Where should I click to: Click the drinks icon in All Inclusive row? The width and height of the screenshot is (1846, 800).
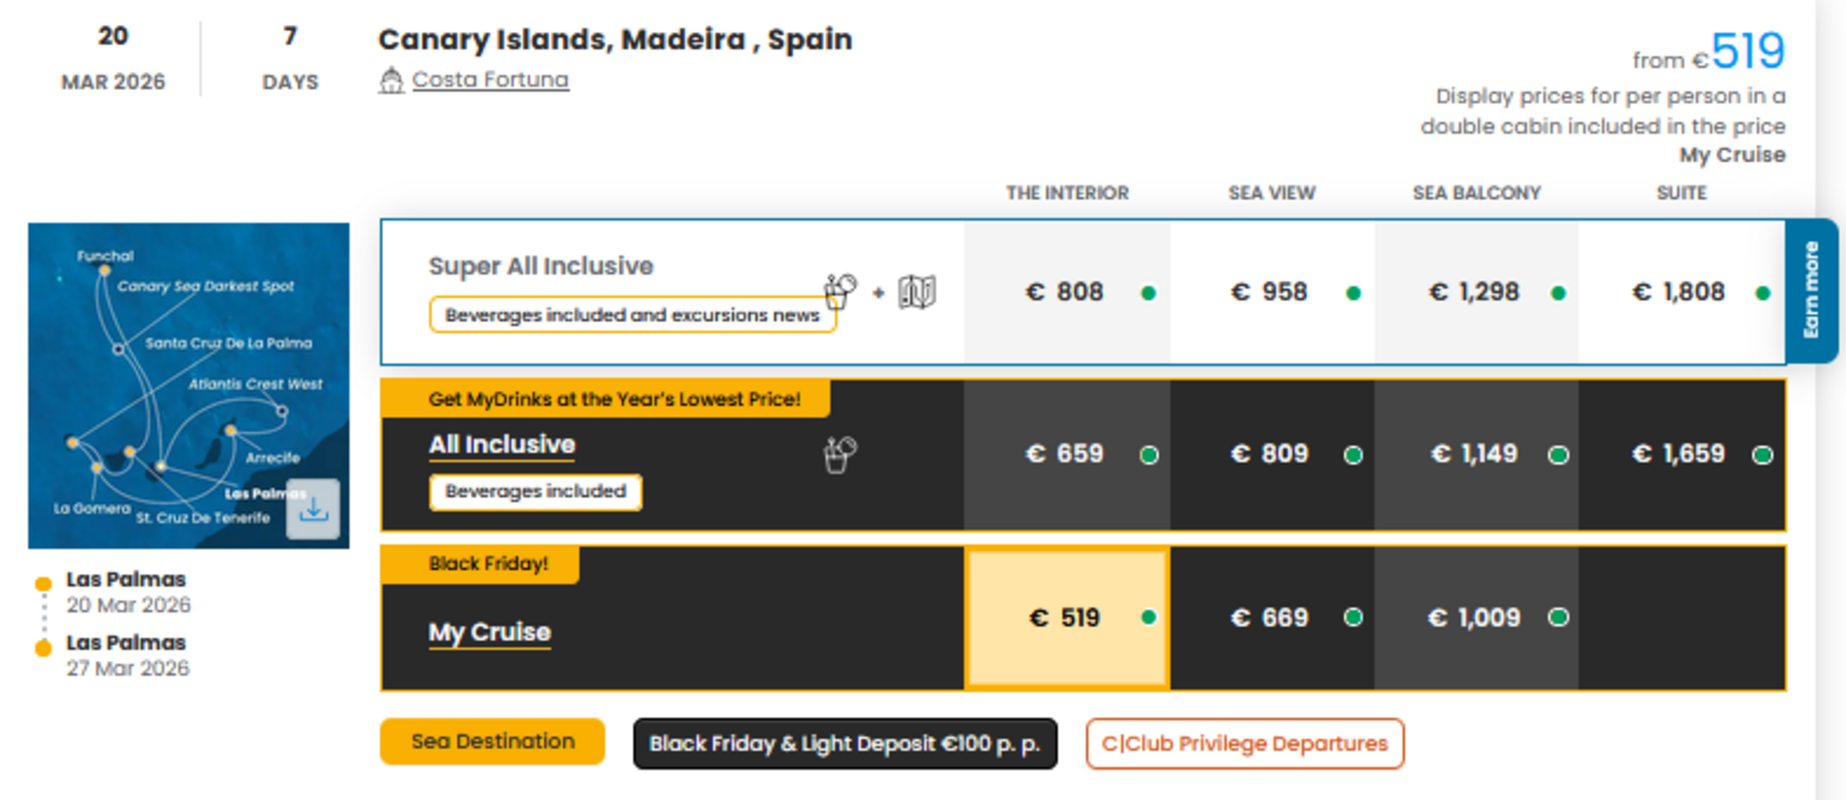pos(840,454)
